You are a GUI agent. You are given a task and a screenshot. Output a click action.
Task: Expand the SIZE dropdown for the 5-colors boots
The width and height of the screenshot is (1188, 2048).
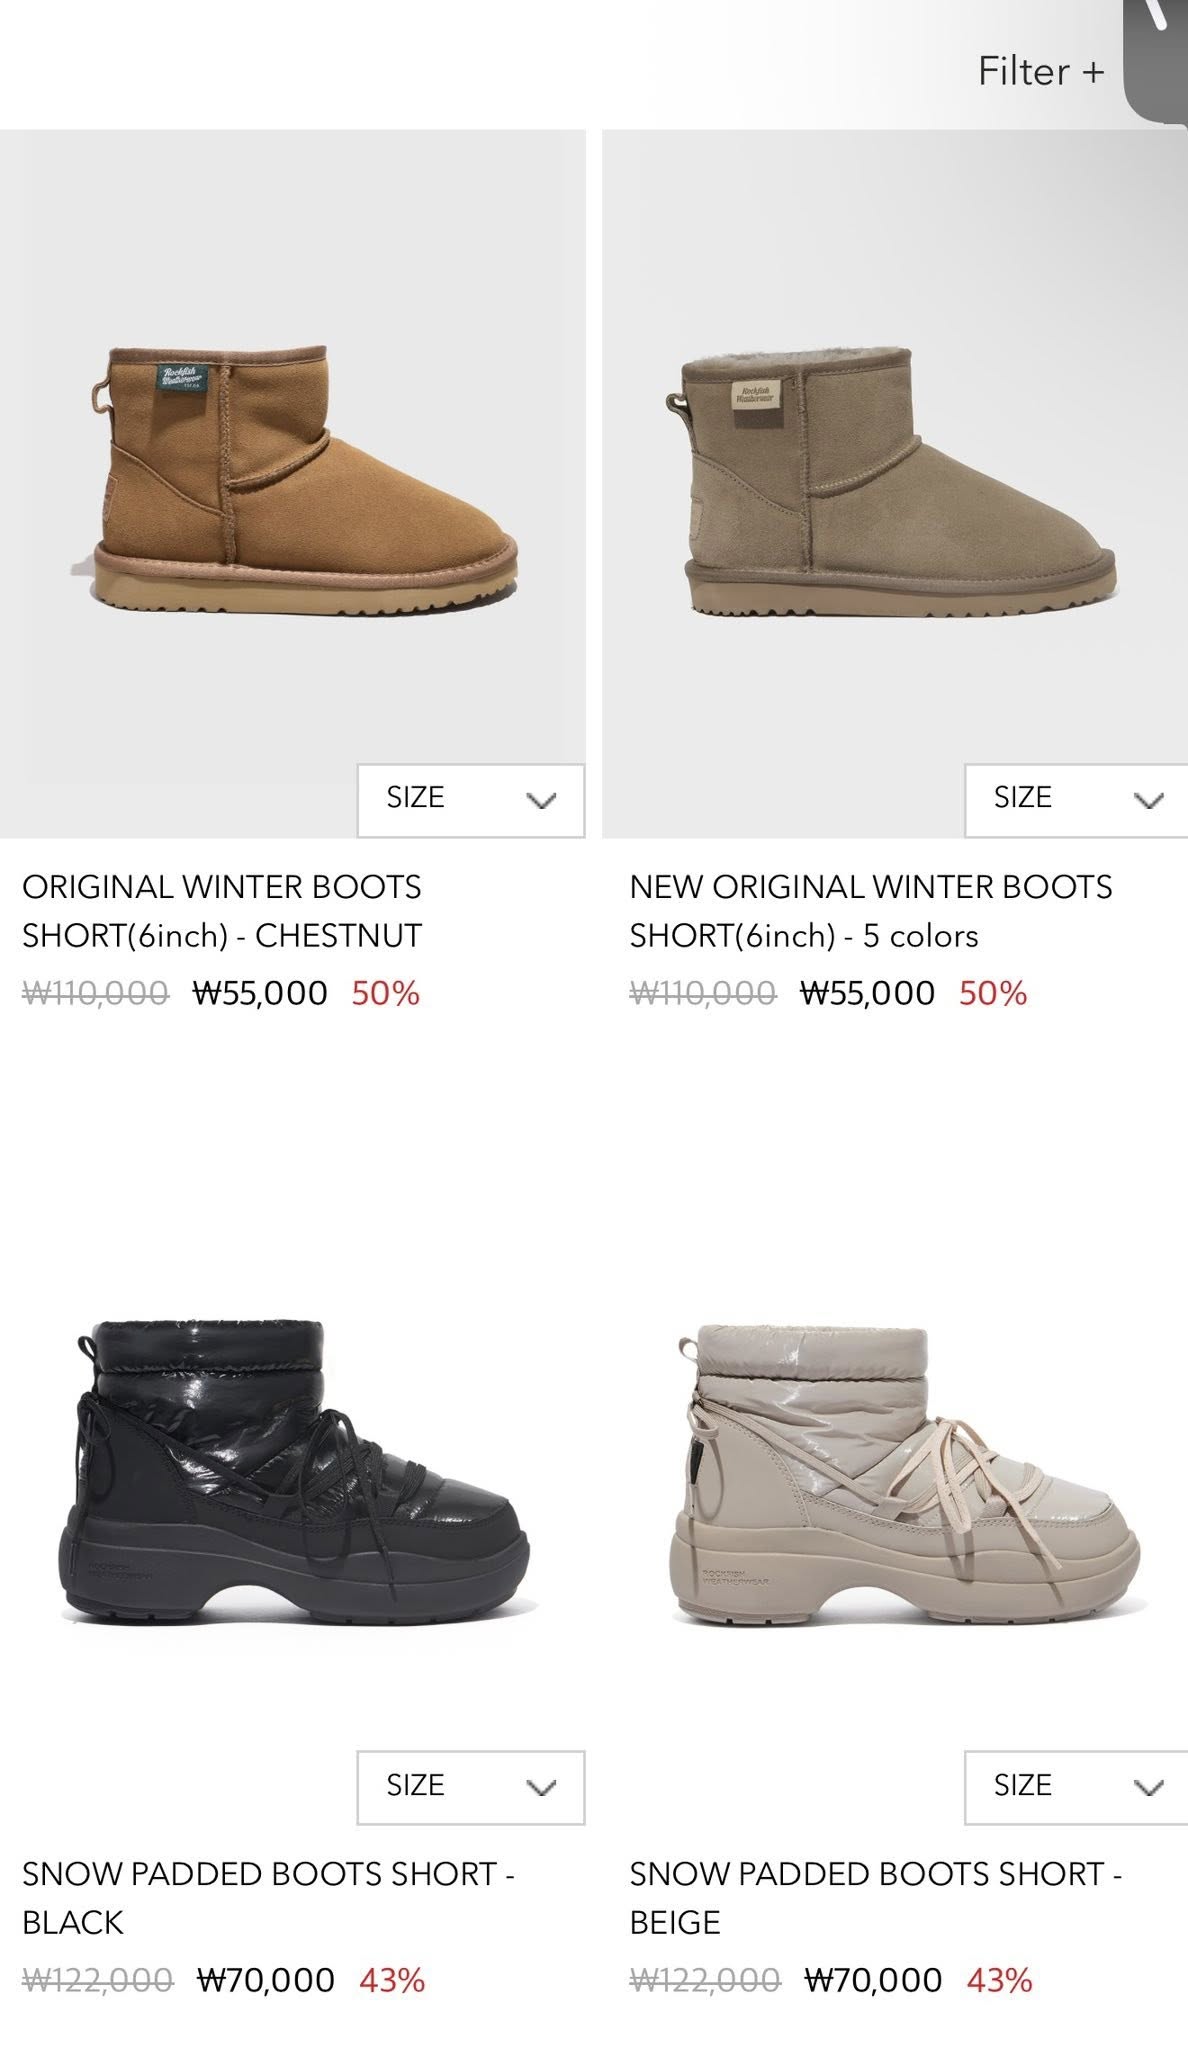pyautogui.click(x=1077, y=800)
